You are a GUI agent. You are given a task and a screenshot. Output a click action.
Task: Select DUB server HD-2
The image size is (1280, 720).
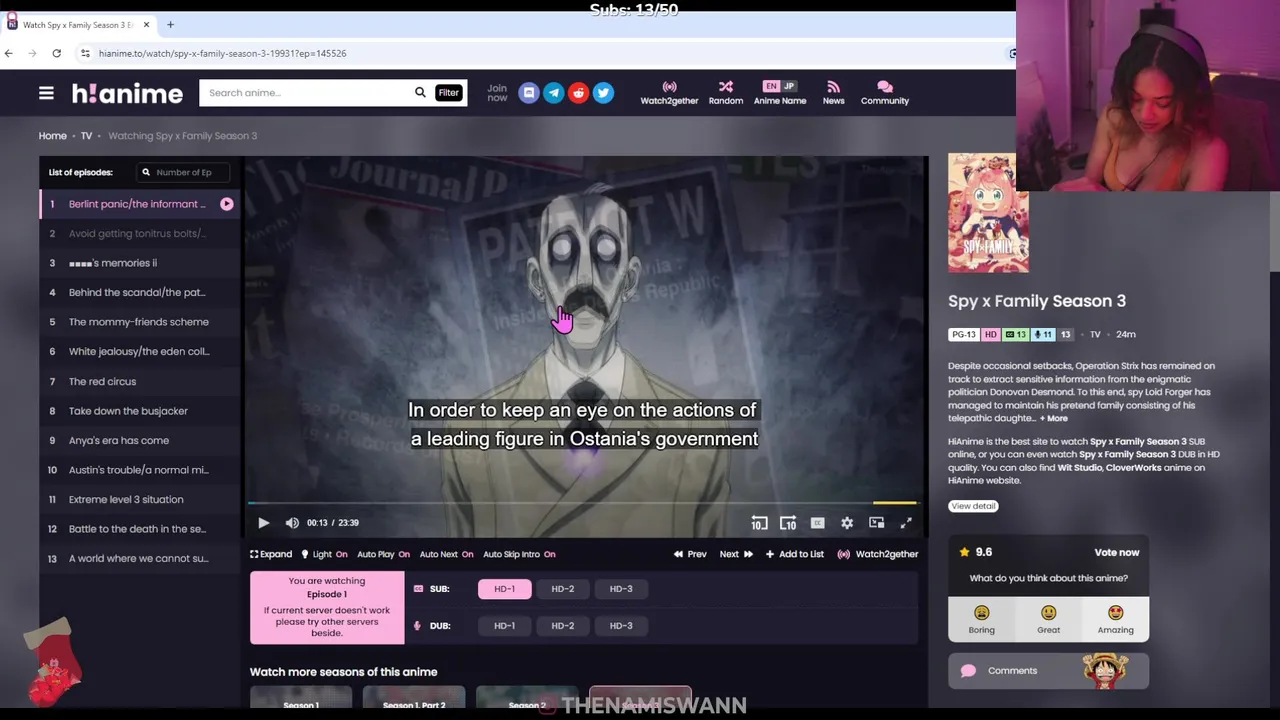click(563, 626)
